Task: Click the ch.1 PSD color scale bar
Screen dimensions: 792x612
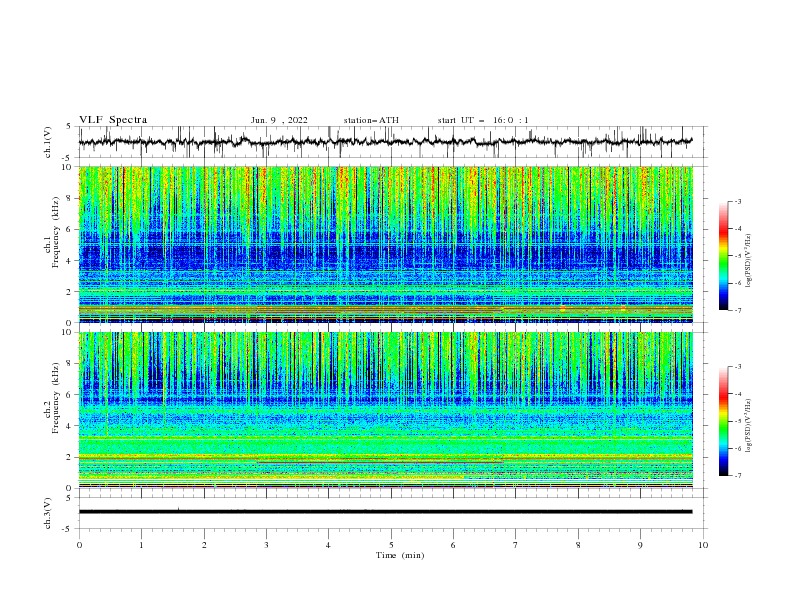Action: click(x=723, y=255)
